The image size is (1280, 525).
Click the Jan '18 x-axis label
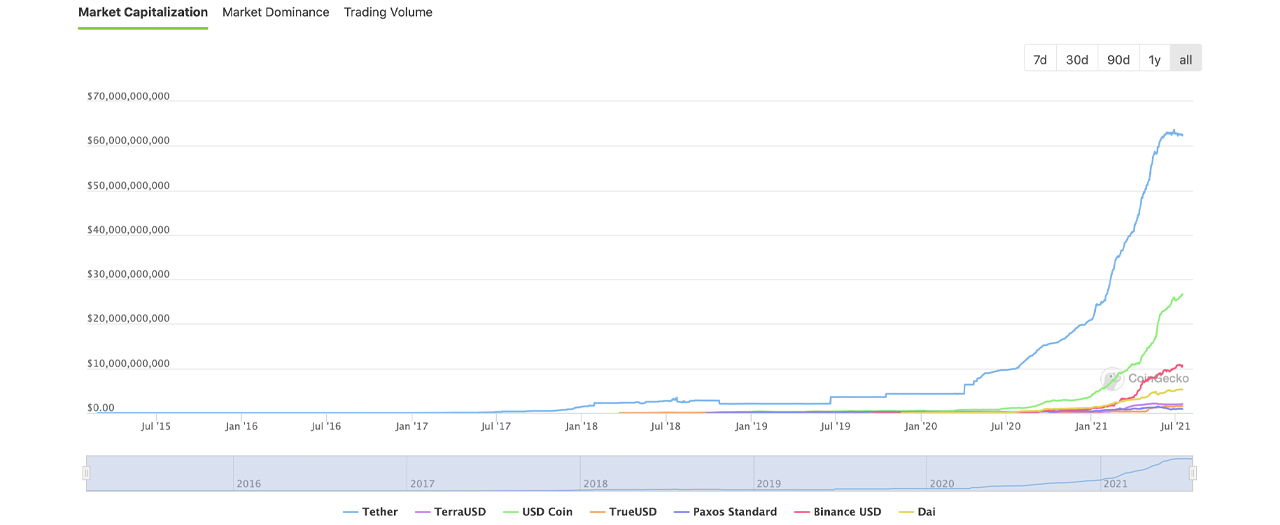(582, 426)
